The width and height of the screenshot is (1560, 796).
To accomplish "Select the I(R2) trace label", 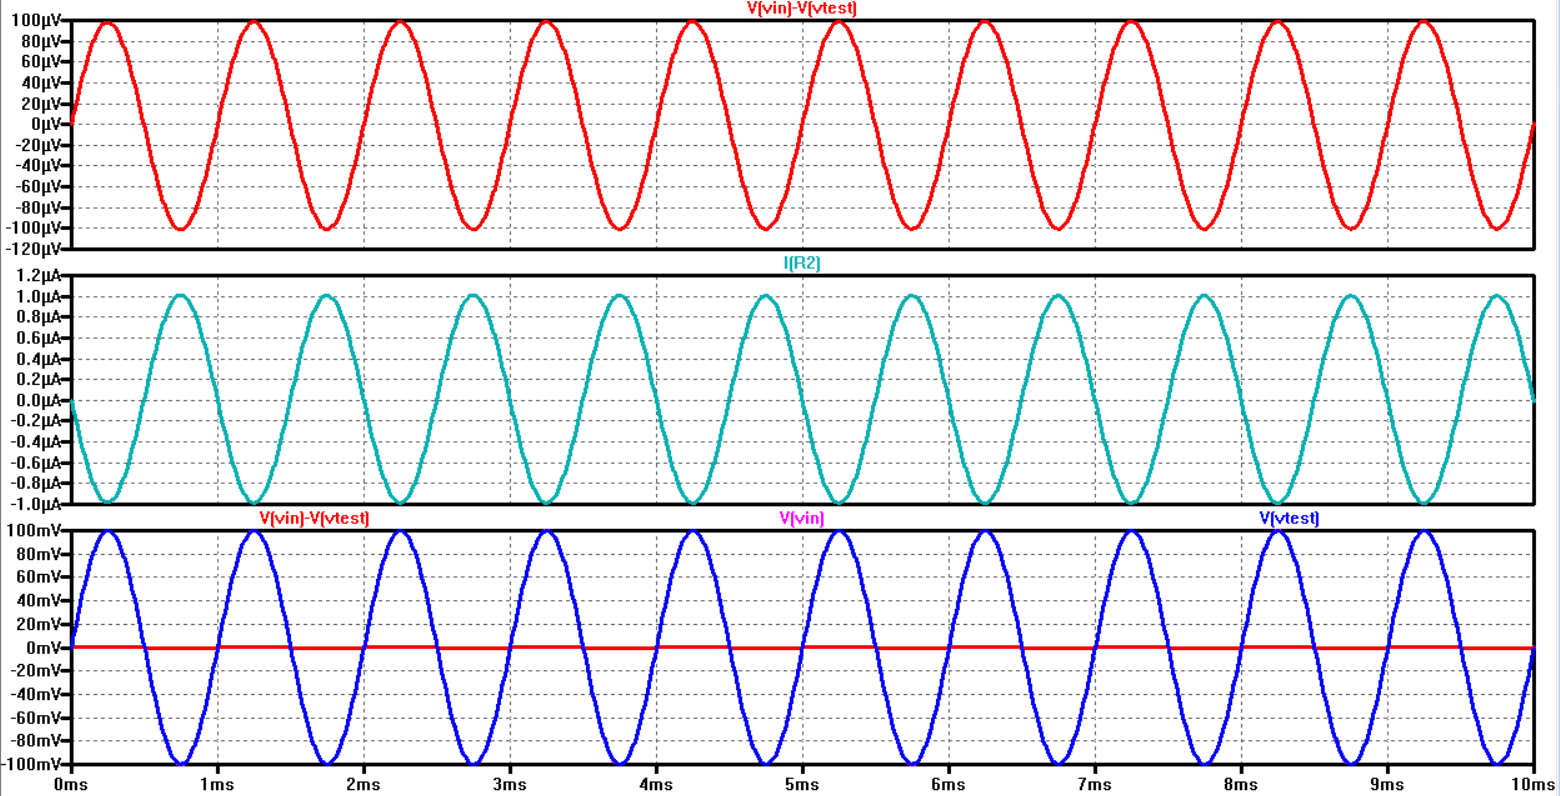I will [802, 264].
